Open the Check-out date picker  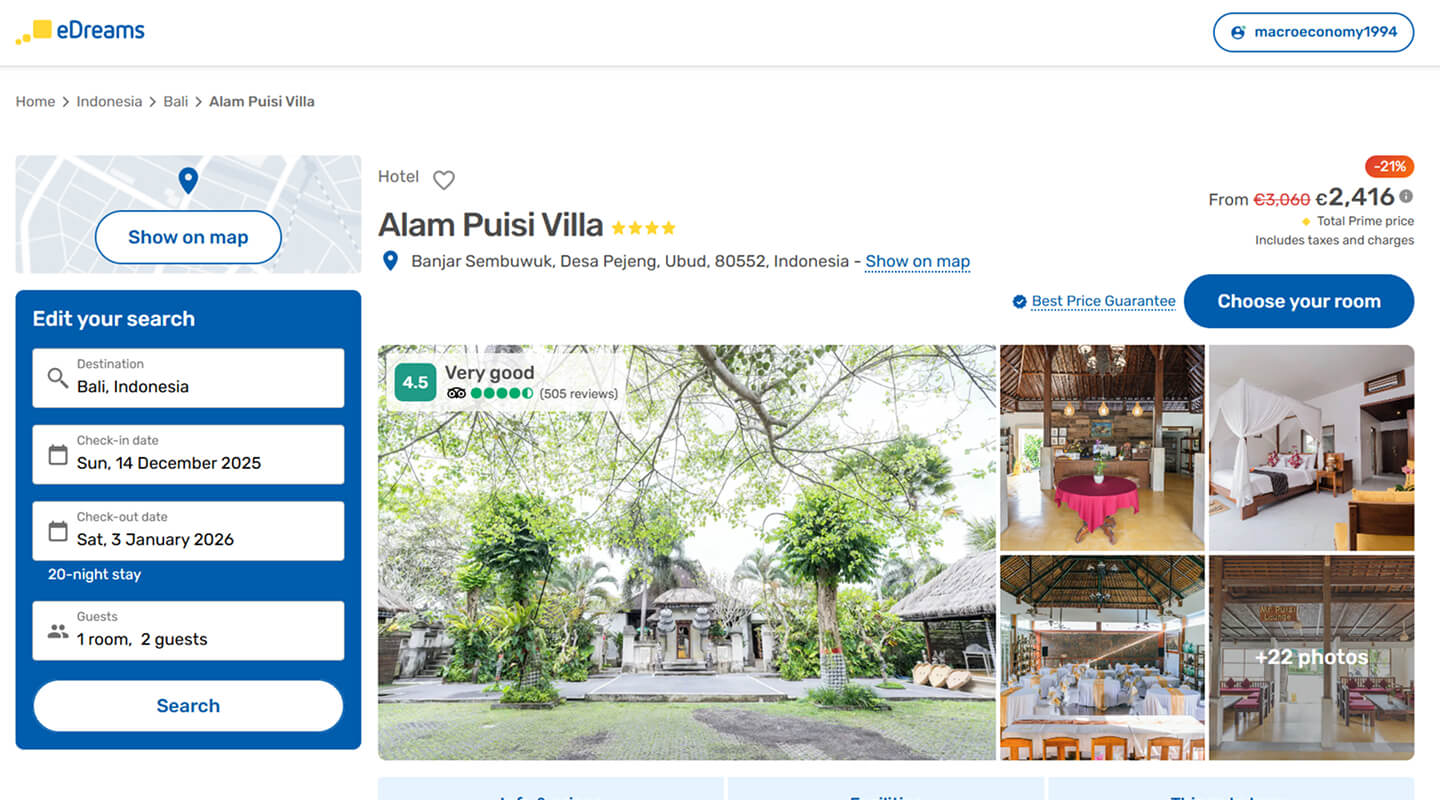[188, 530]
